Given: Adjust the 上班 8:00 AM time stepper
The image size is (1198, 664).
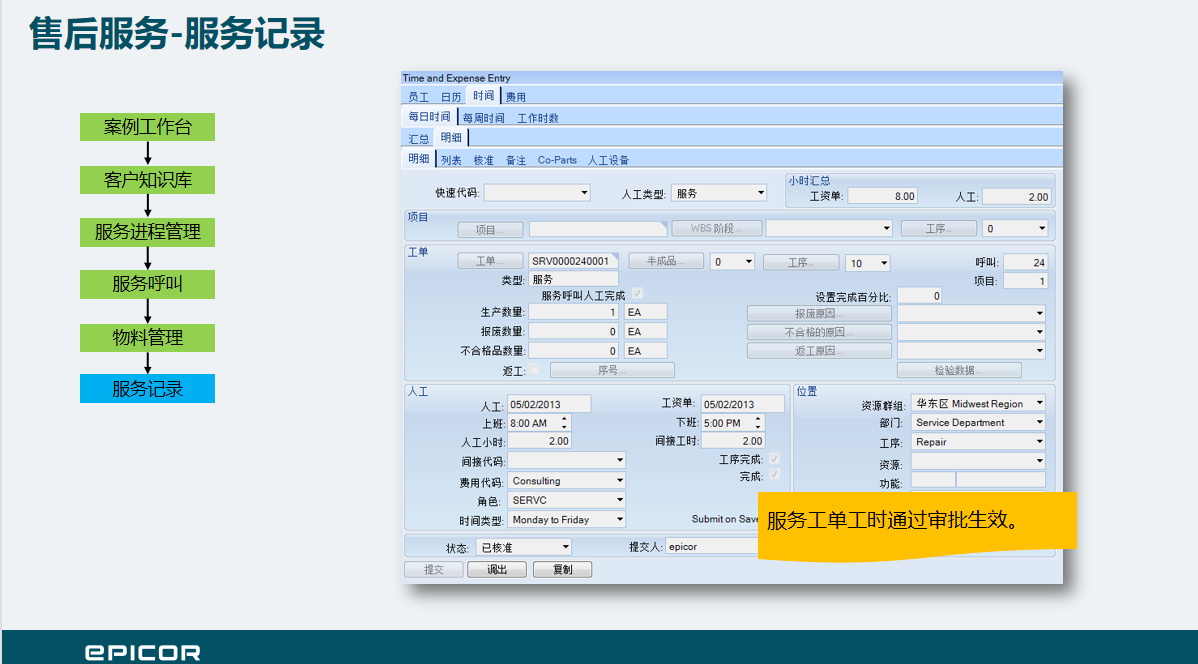Looking at the screenshot, I should 564,423.
